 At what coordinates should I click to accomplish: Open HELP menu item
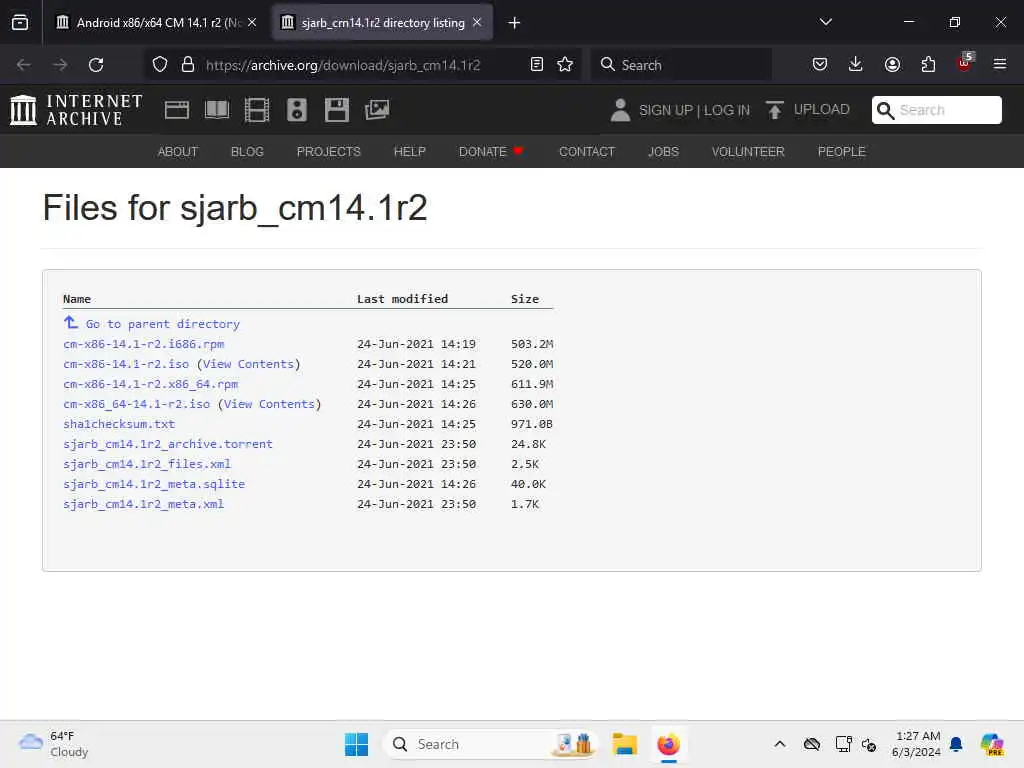click(409, 152)
